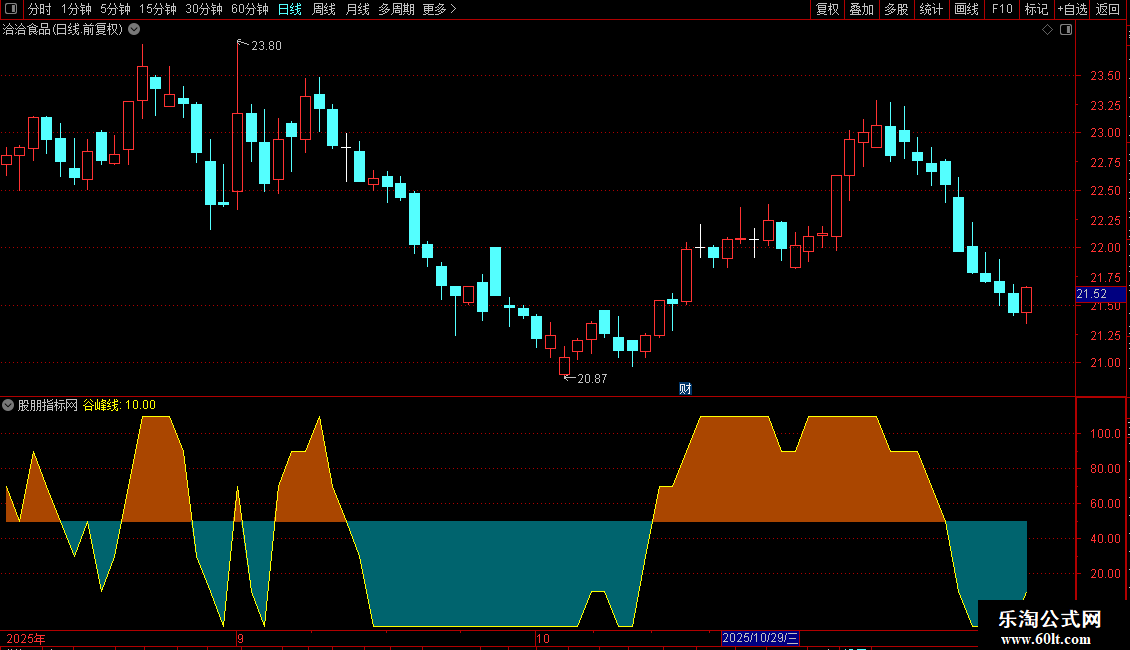
Task: Click the 财 financial marker icon
Action: 685,388
